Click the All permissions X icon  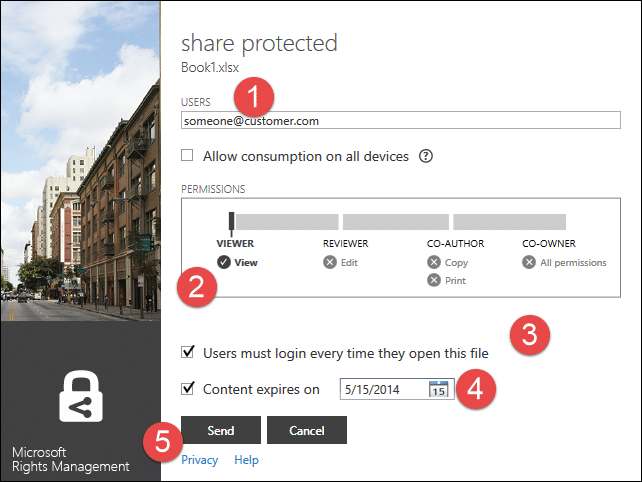[x=529, y=263]
